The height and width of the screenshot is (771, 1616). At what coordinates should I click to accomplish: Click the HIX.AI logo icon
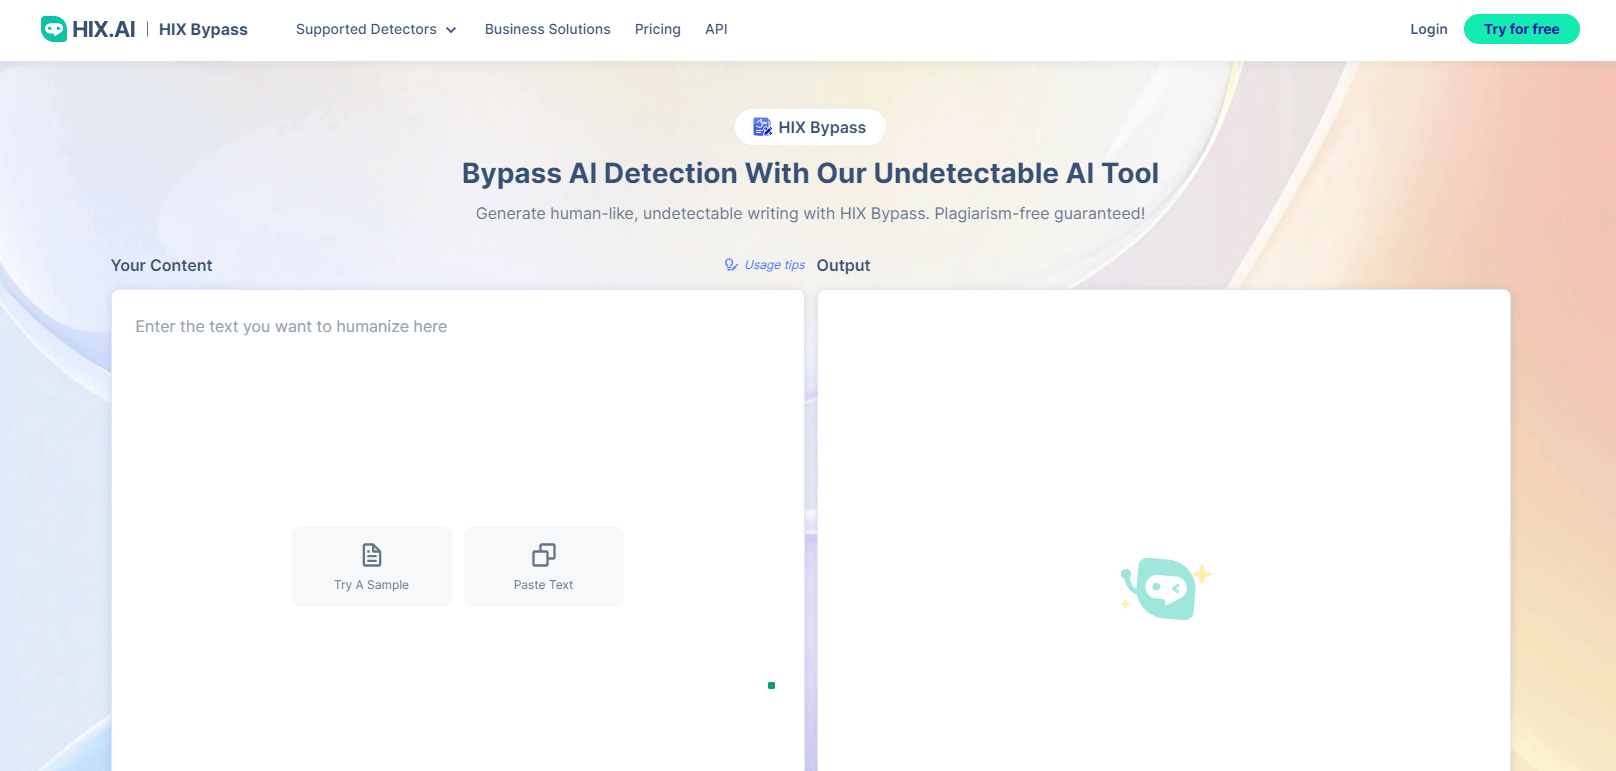click(x=54, y=29)
